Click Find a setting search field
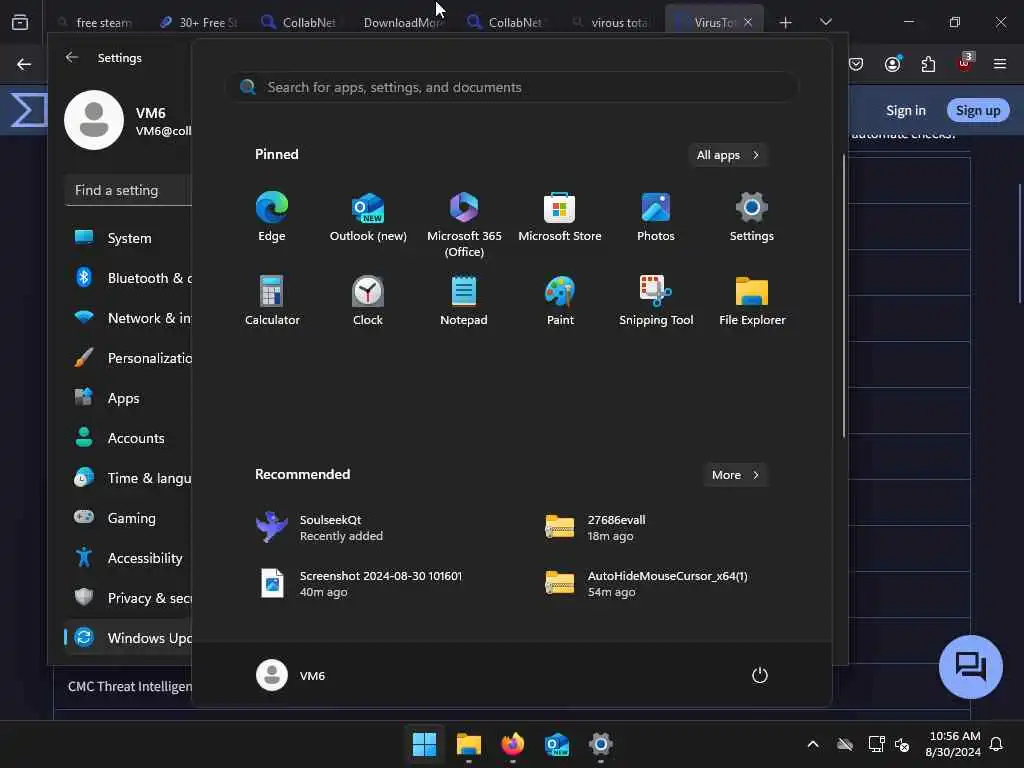The image size is (1024, 768). (128, 190)
